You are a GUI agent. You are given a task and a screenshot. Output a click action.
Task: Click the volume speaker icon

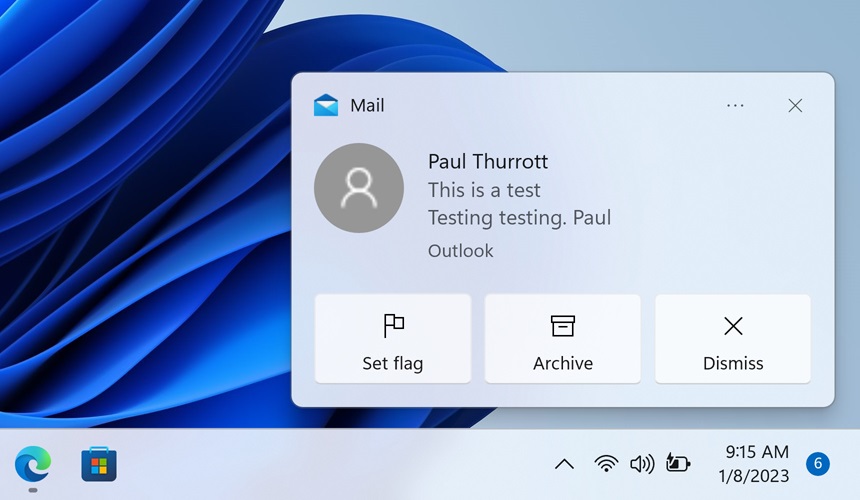(x=642, y=464)
